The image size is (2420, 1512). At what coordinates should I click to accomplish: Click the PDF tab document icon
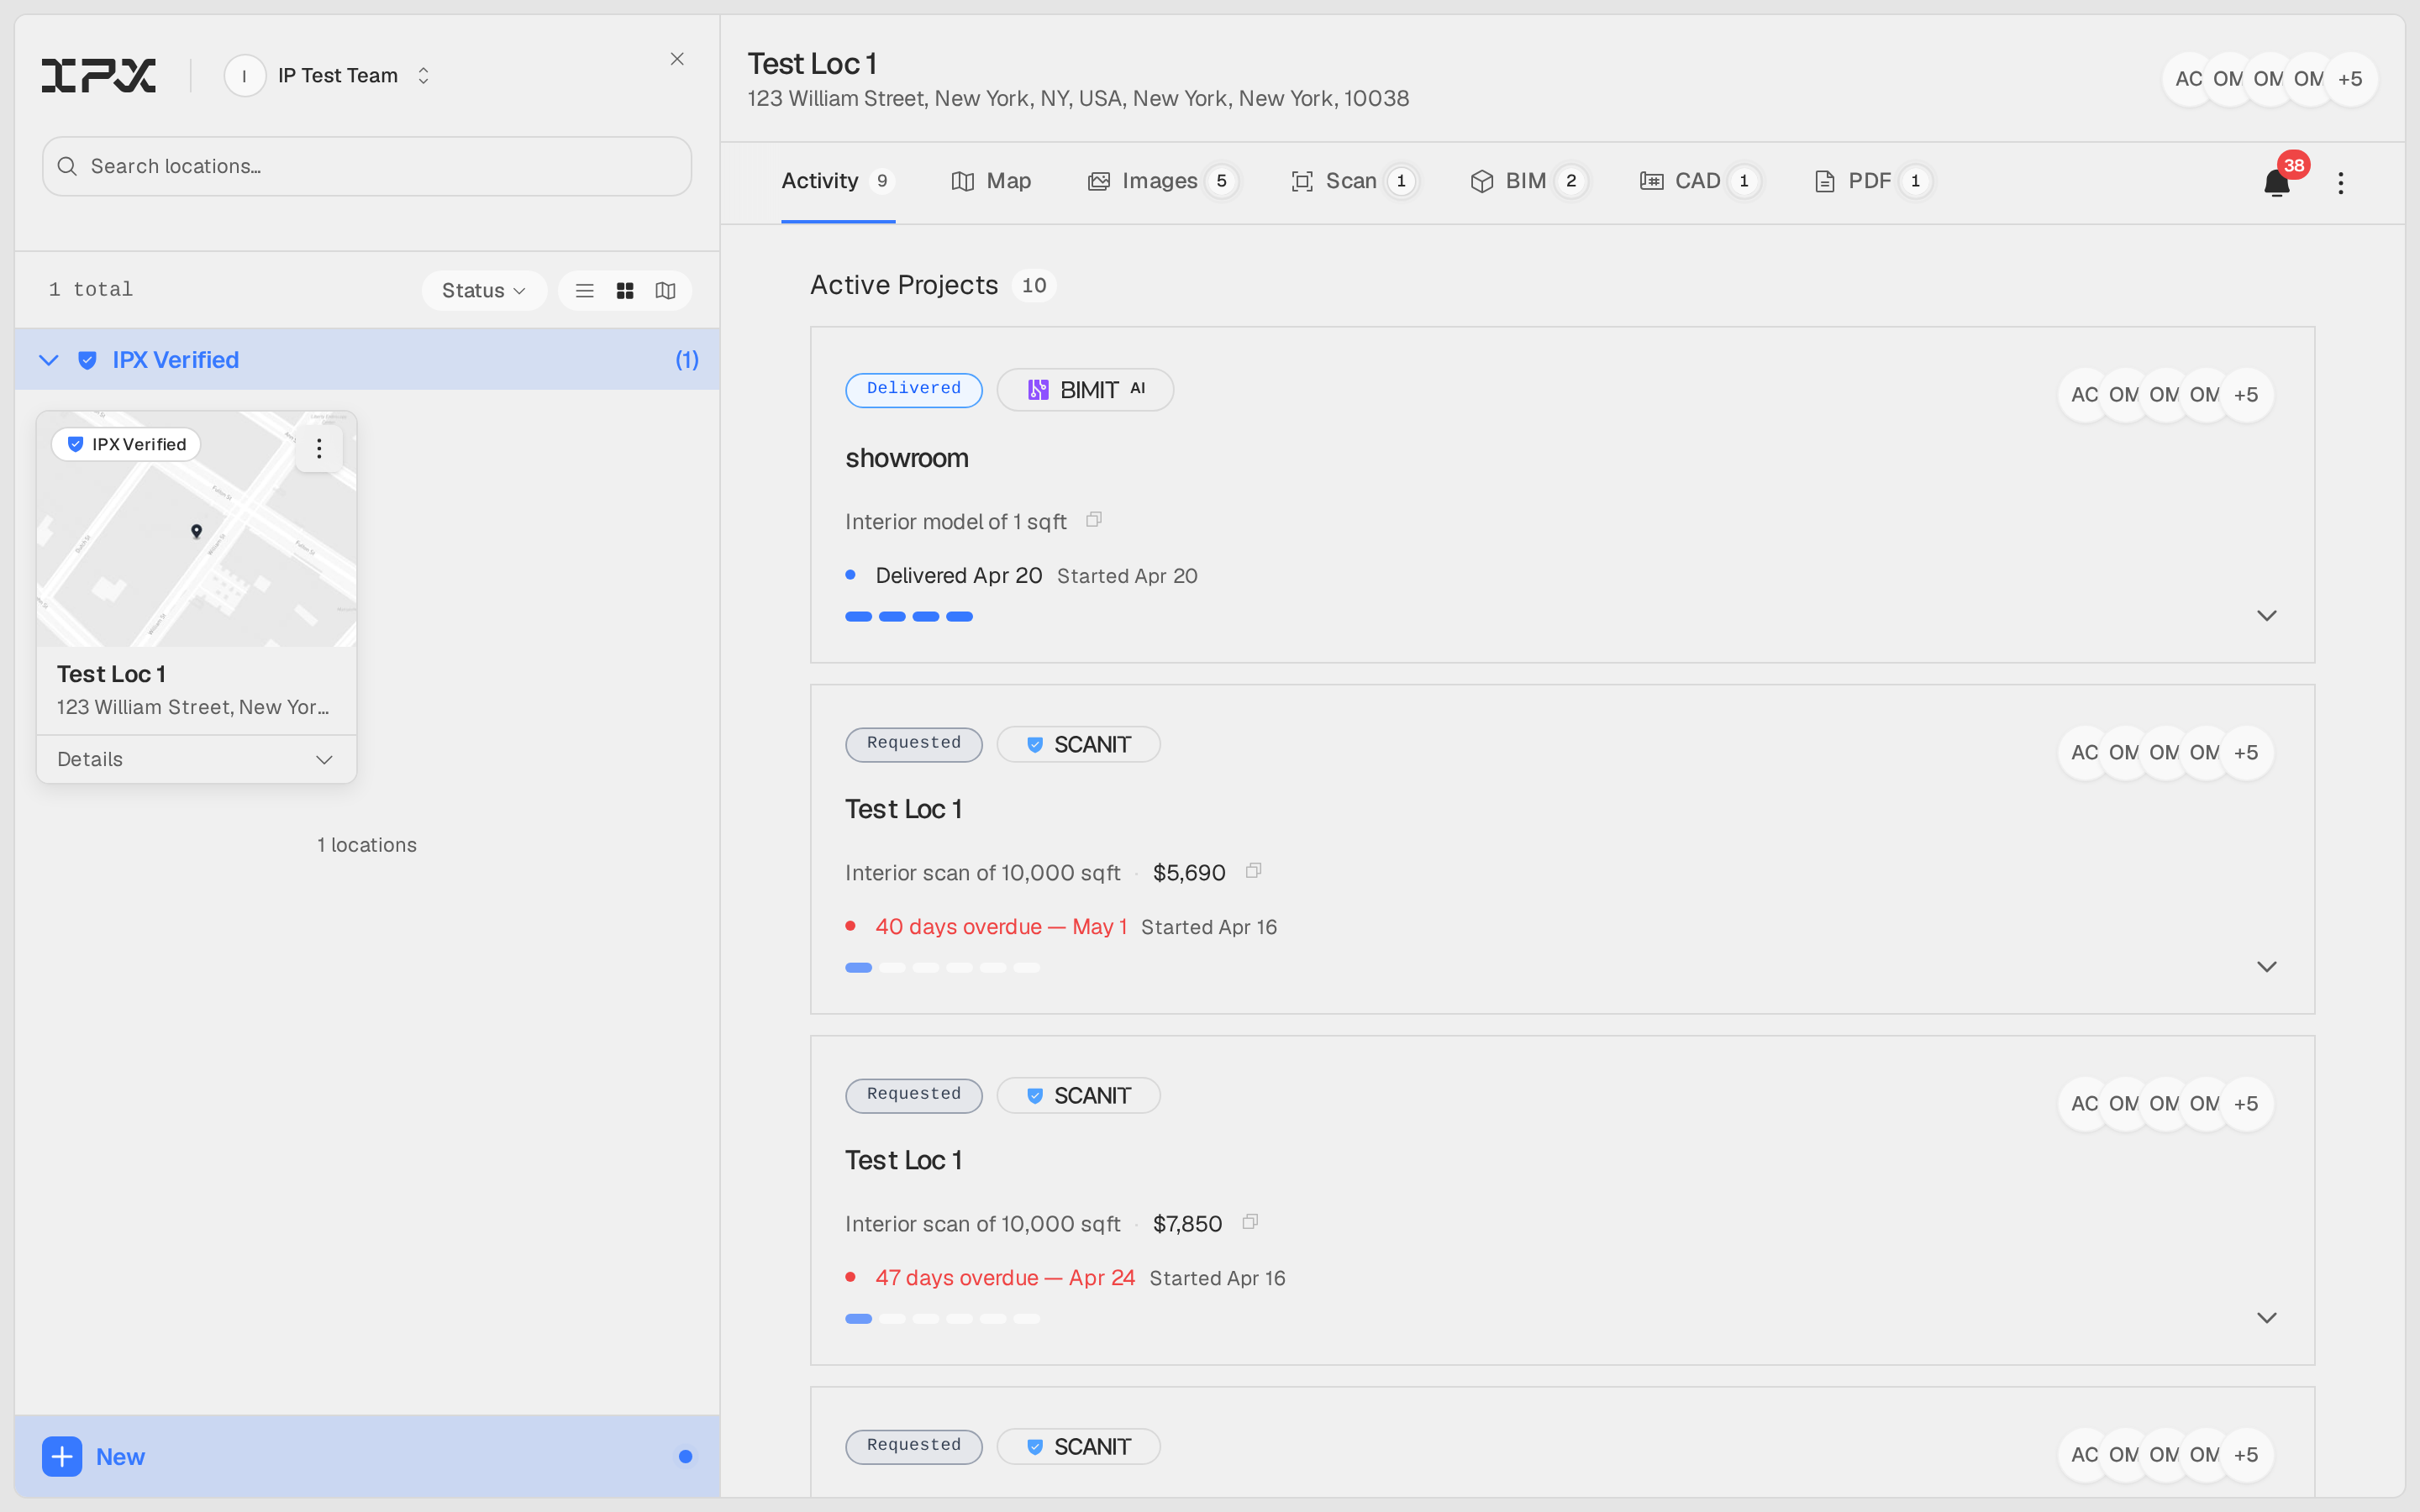[x=1825, y=181]
